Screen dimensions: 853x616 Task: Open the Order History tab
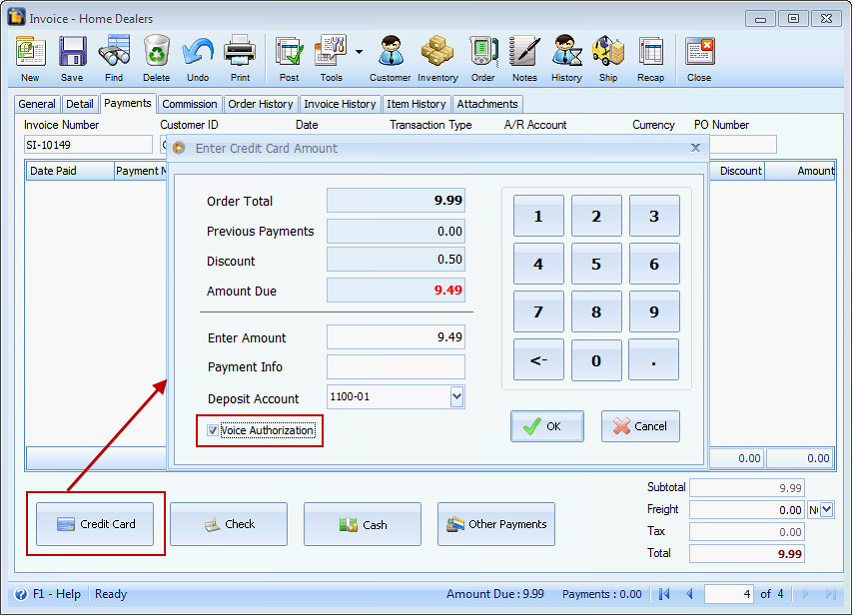261,104
